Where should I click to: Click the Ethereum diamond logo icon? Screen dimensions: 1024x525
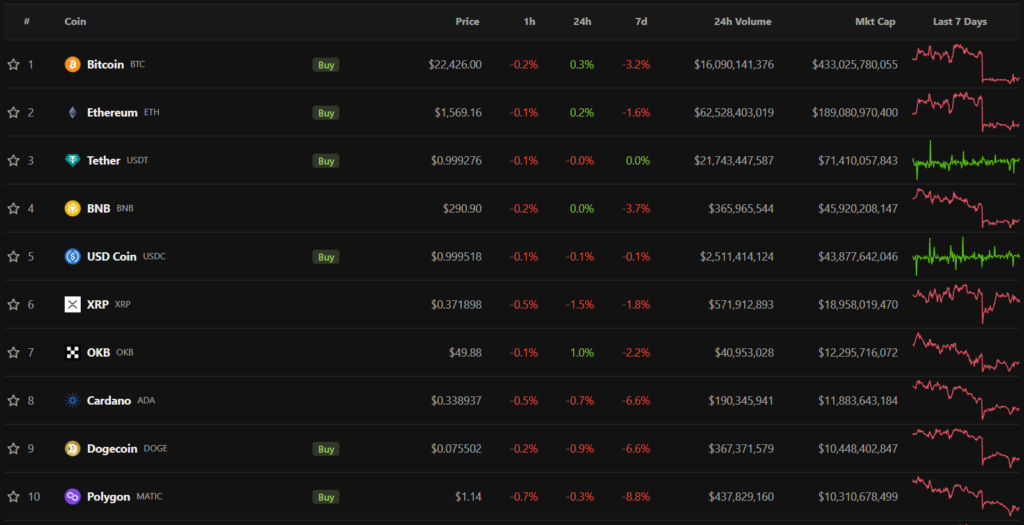click(72, 112)
